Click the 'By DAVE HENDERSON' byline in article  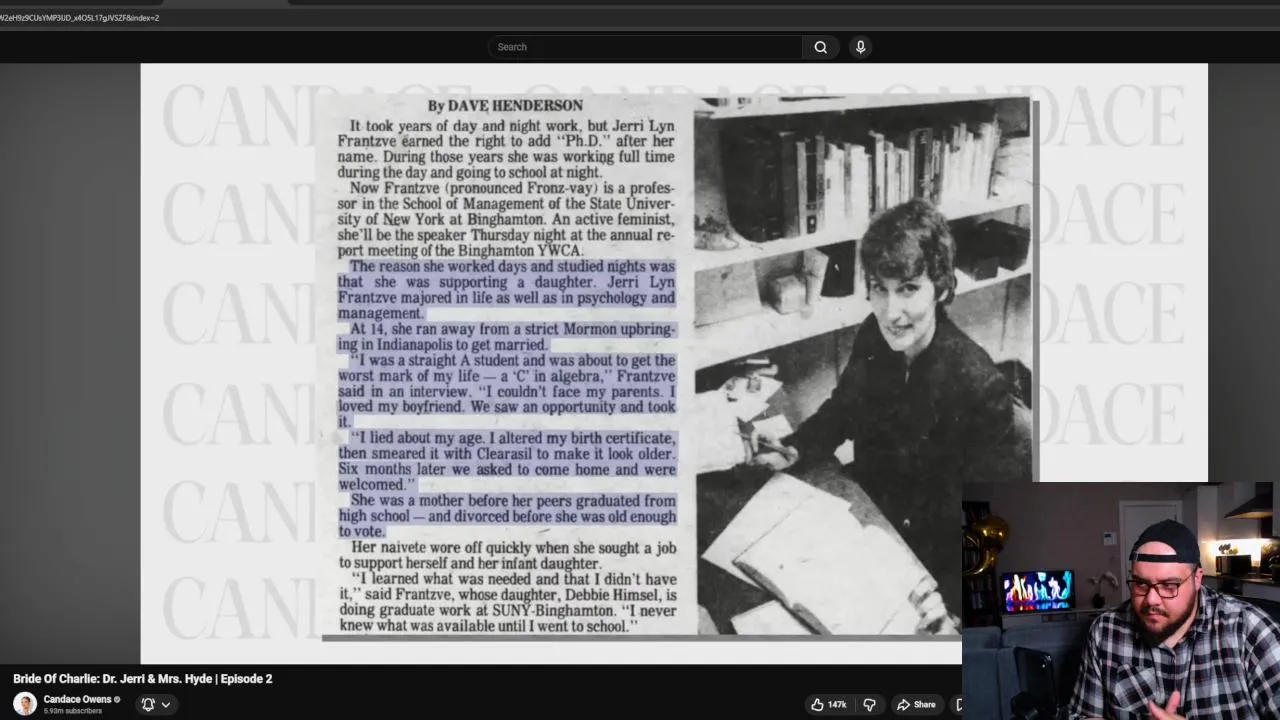pyautogui.click(x=505, y=106)
